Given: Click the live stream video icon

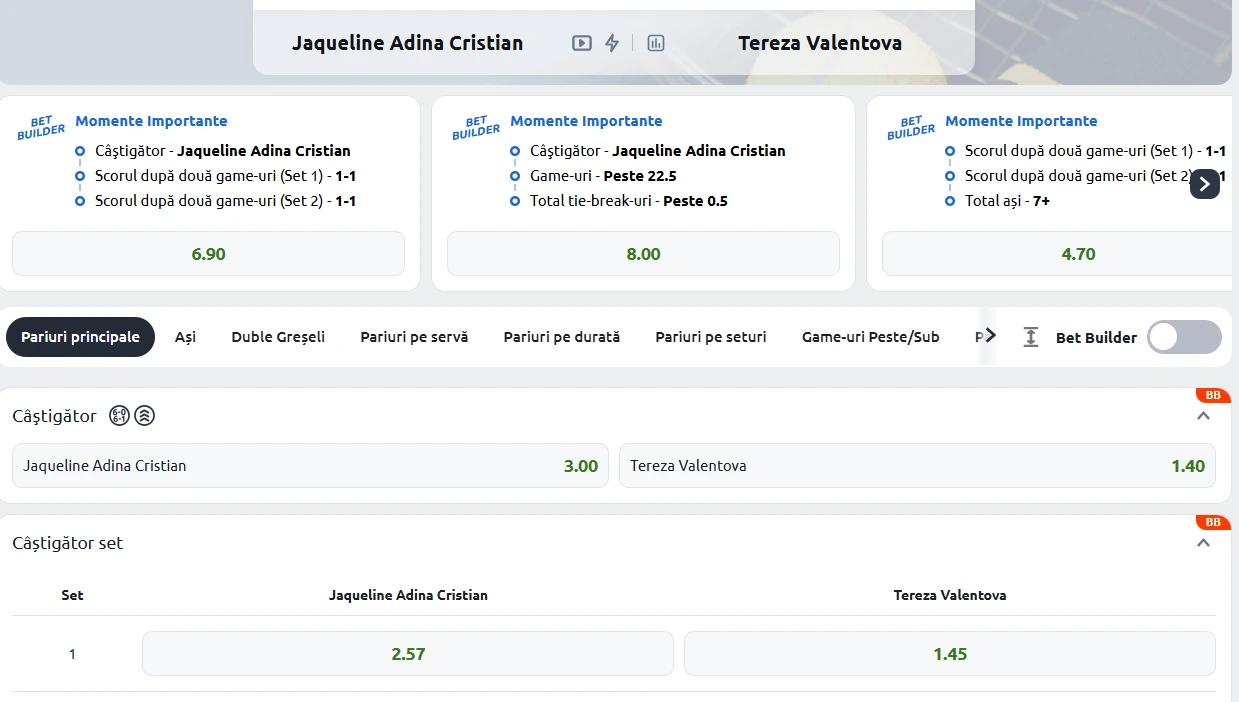Looking at the screenshot, I should (581, 43).
